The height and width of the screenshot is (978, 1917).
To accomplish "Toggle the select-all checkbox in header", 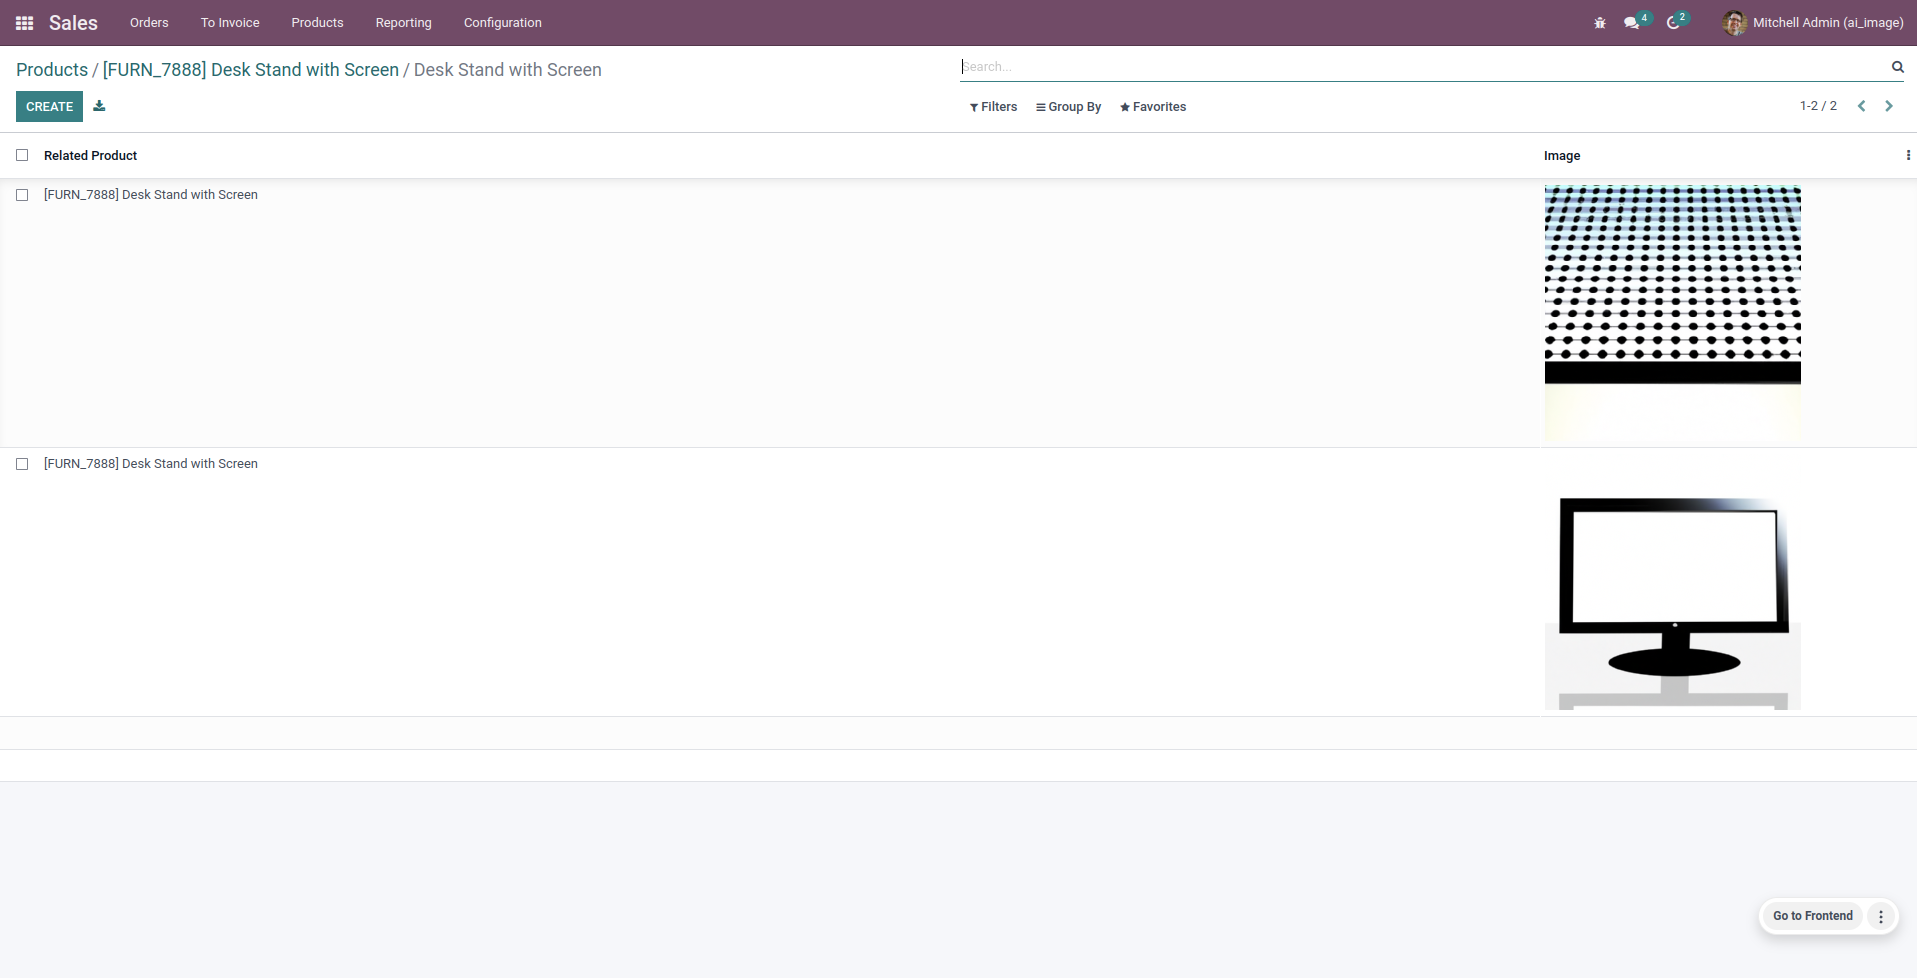I will pyautogui.click(x=22, y=155).
